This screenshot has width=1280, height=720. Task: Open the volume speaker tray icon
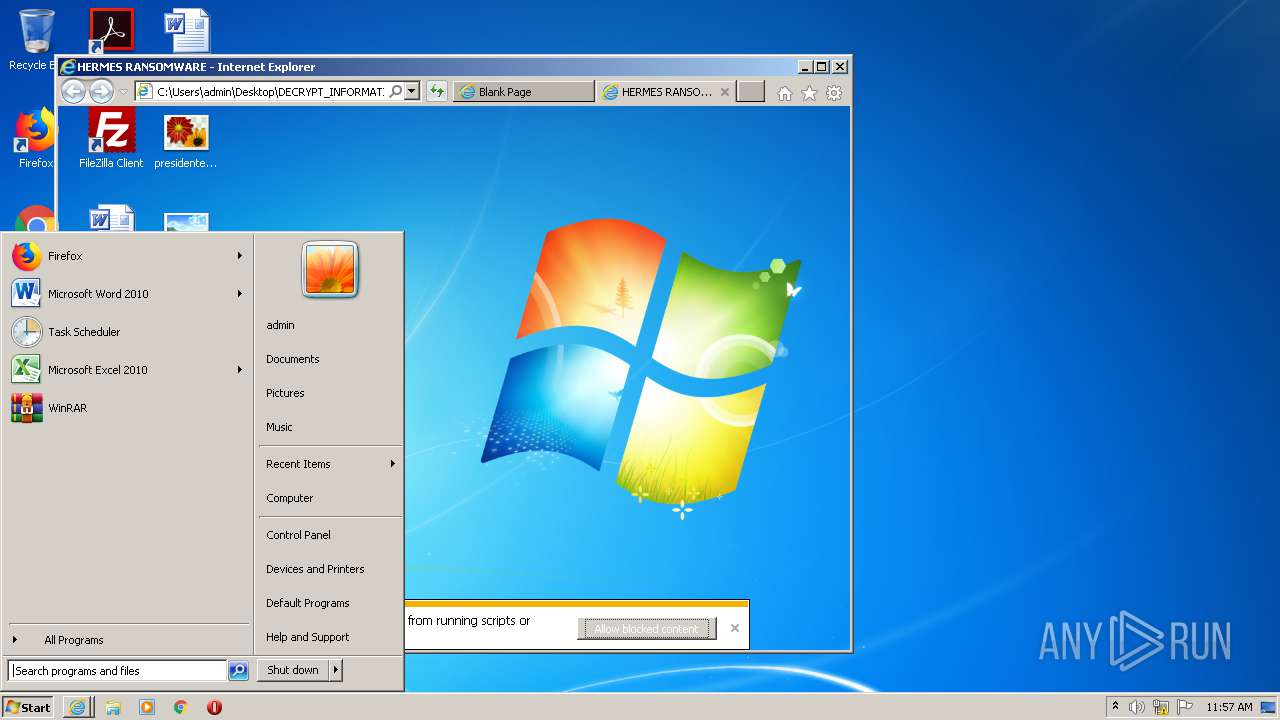pos(1137,707)
